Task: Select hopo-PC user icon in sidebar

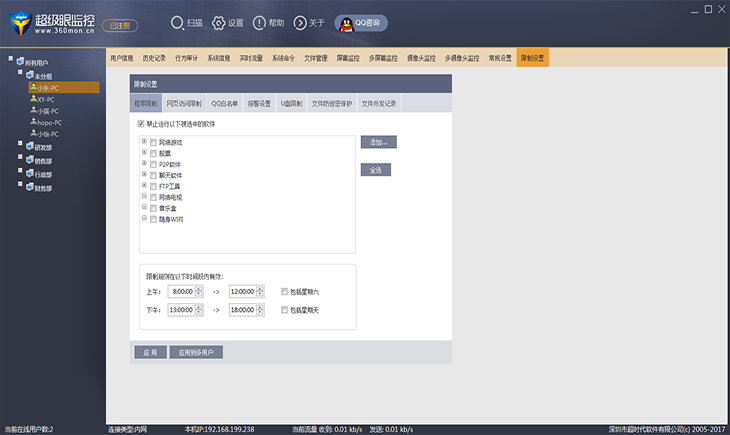Action: pos(33,122)
